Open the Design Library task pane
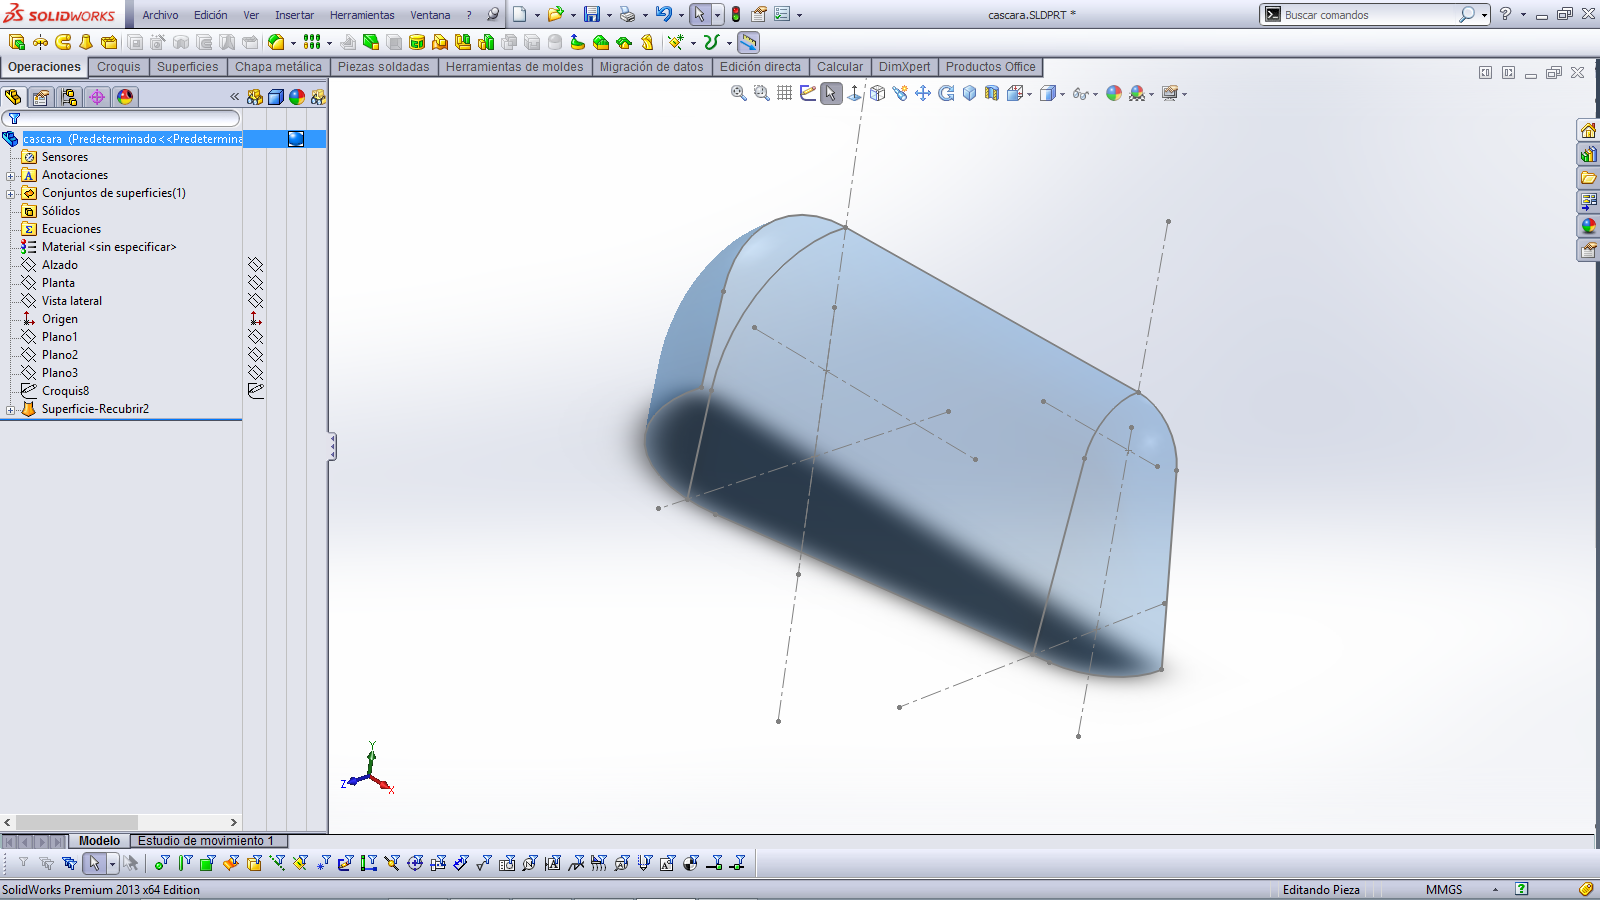The image size is (1600, 900). pyautogui.click(x=1588, y=154)
